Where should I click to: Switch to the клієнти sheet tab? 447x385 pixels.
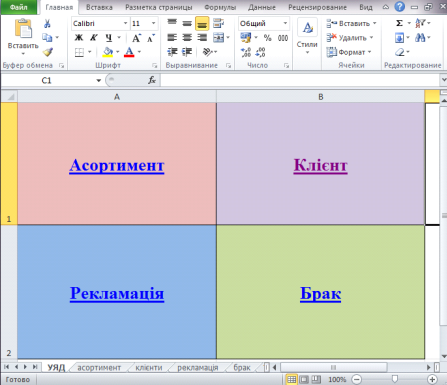click(149, 368)
